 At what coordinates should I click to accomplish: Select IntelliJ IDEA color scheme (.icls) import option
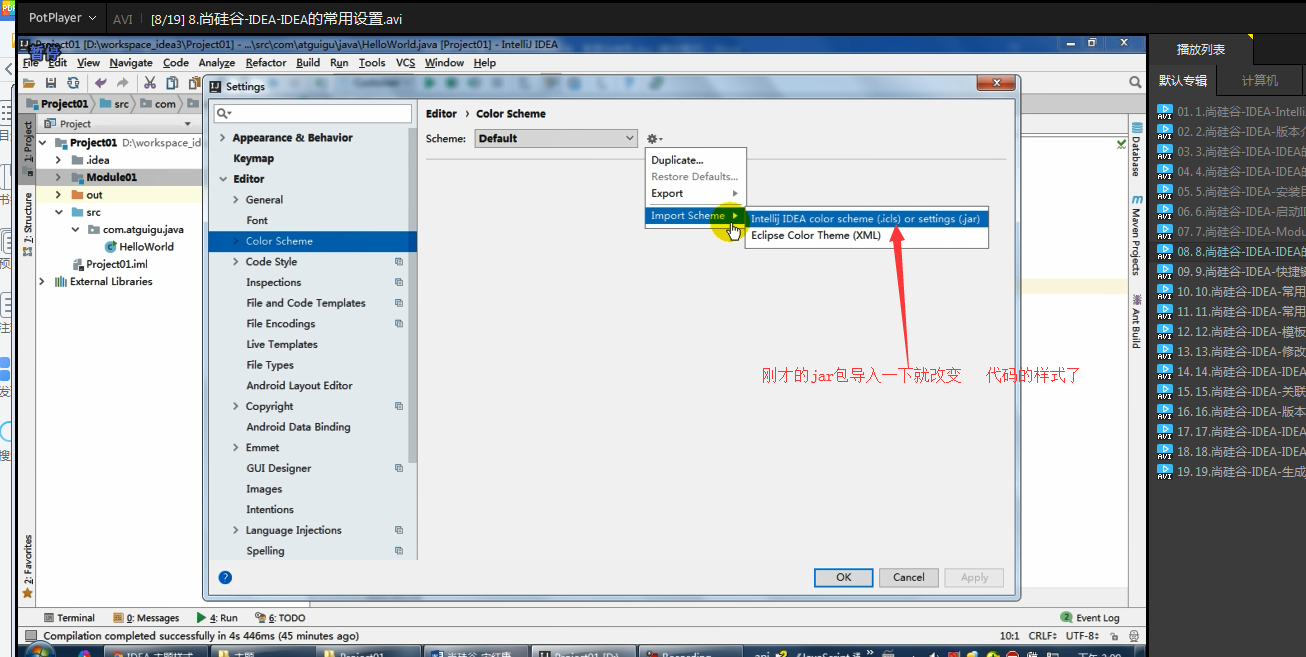coord(866,218)
